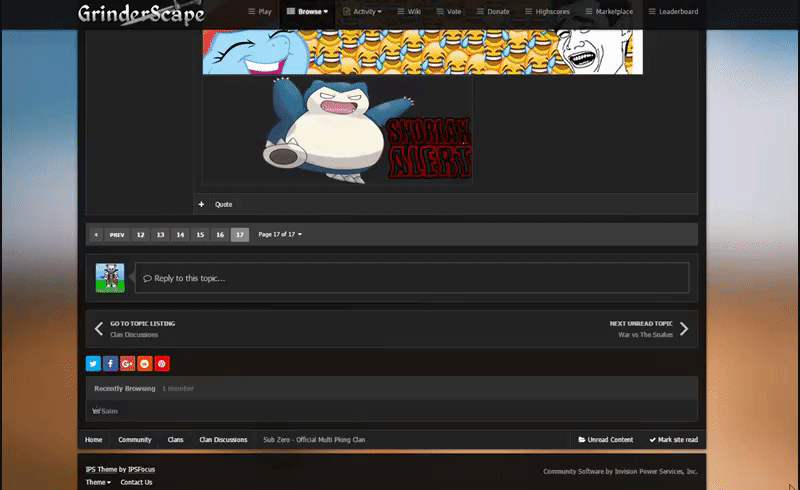Share on Facebook
800x490 pixels.
(x=110, y=363)
